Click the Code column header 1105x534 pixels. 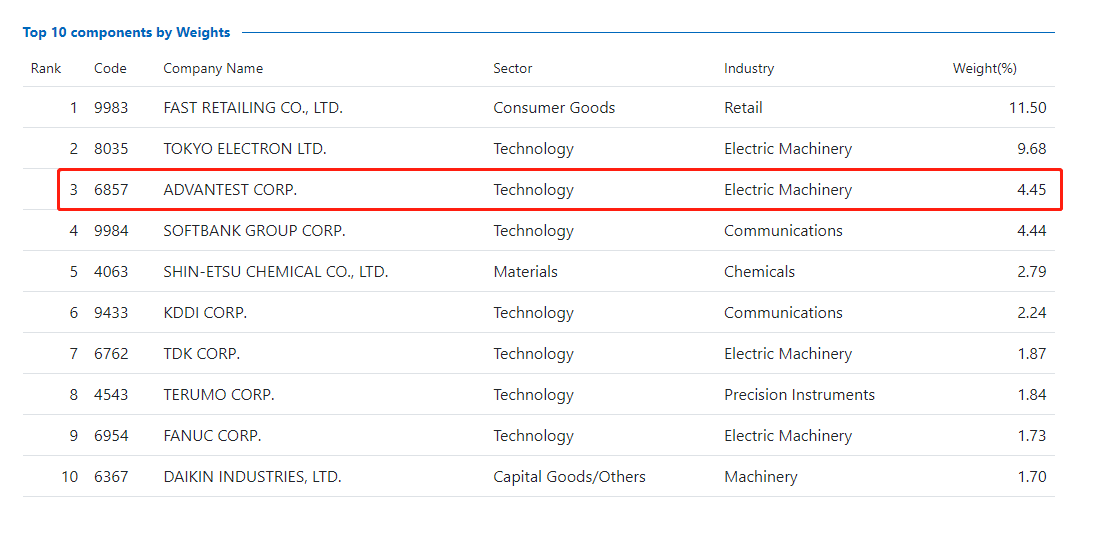(111, 68)
